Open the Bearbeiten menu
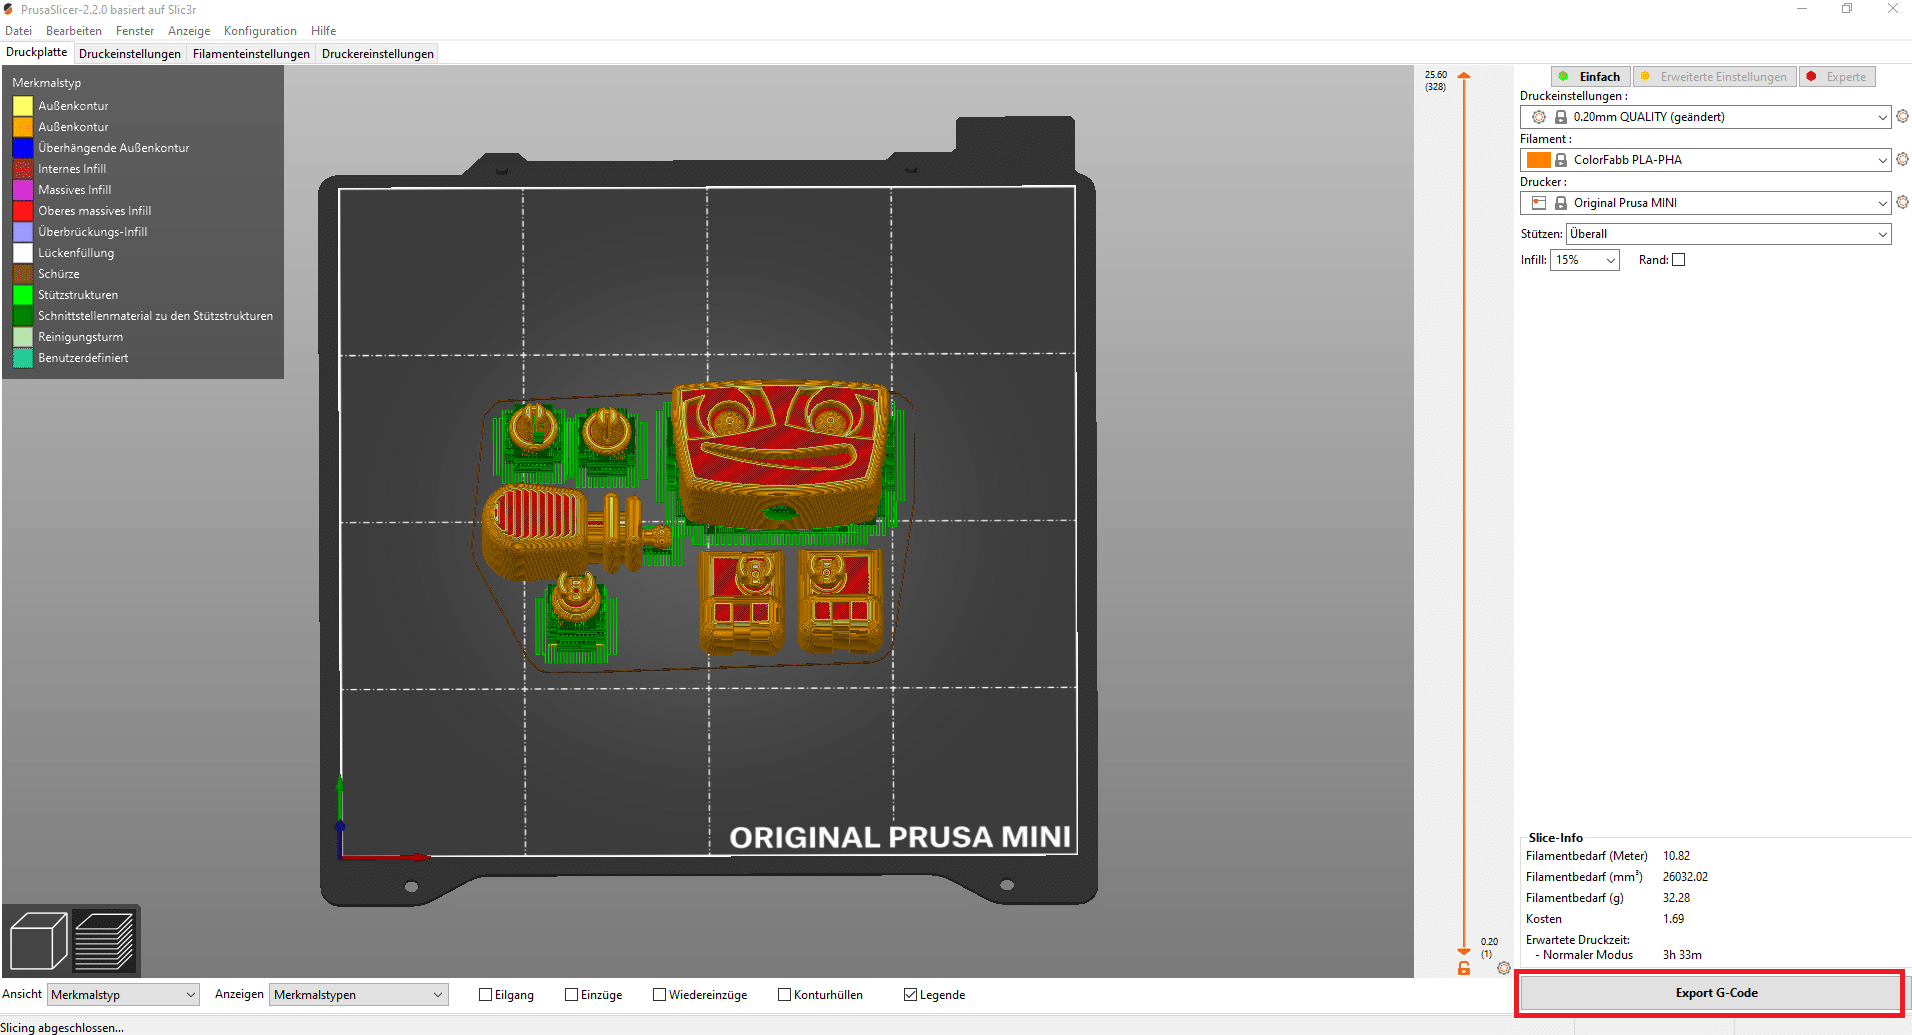This screenshot has width=1912, height=1035. pos(74,31)
